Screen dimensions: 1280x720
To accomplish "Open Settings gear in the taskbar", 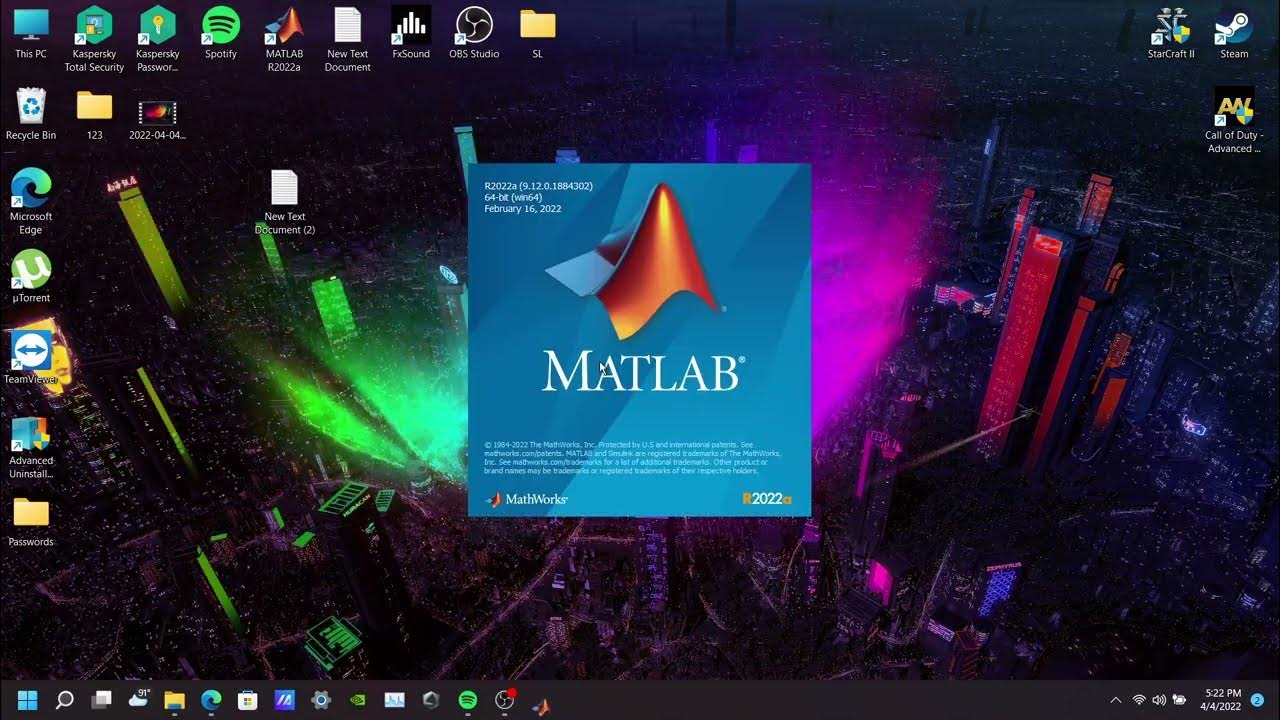I will 321,700.
